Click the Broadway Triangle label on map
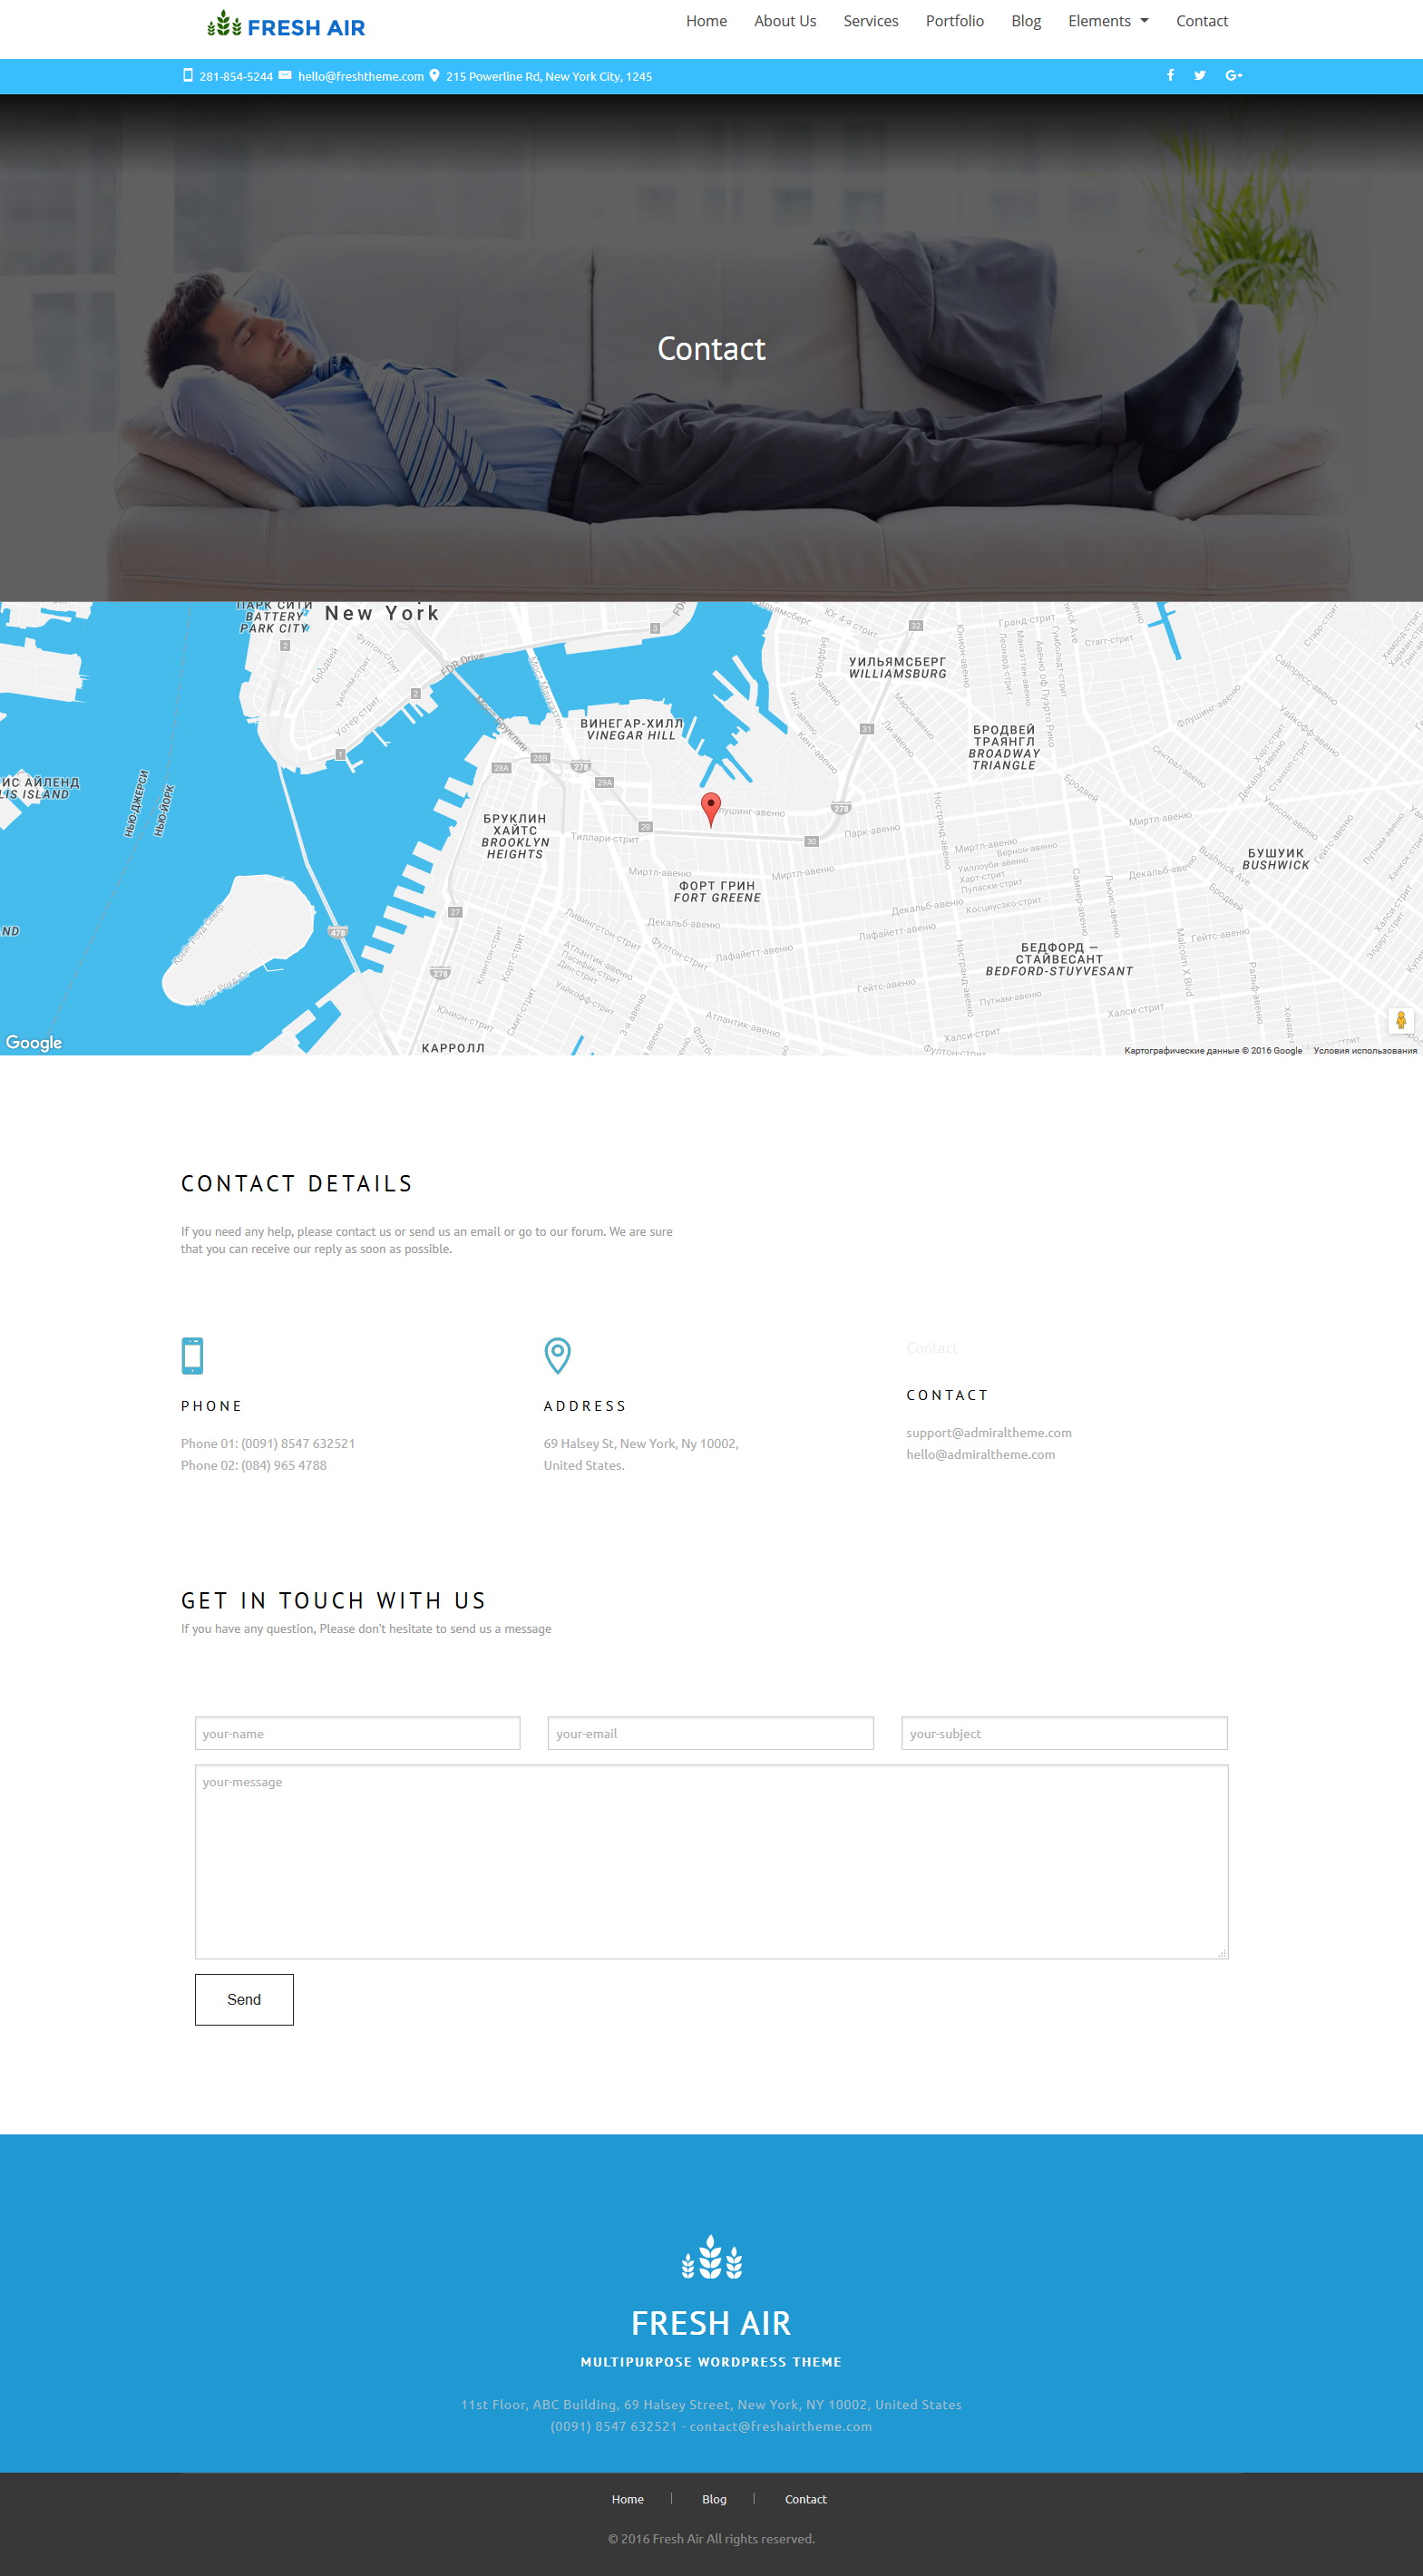 1004,748
